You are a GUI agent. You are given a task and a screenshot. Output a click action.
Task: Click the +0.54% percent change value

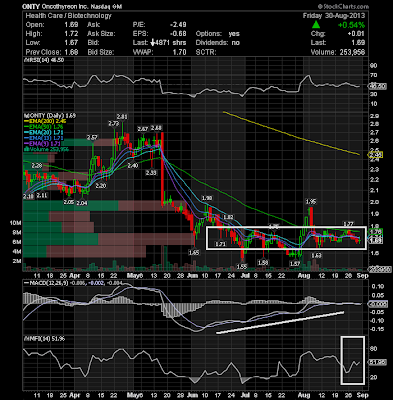tap(351, 25)
